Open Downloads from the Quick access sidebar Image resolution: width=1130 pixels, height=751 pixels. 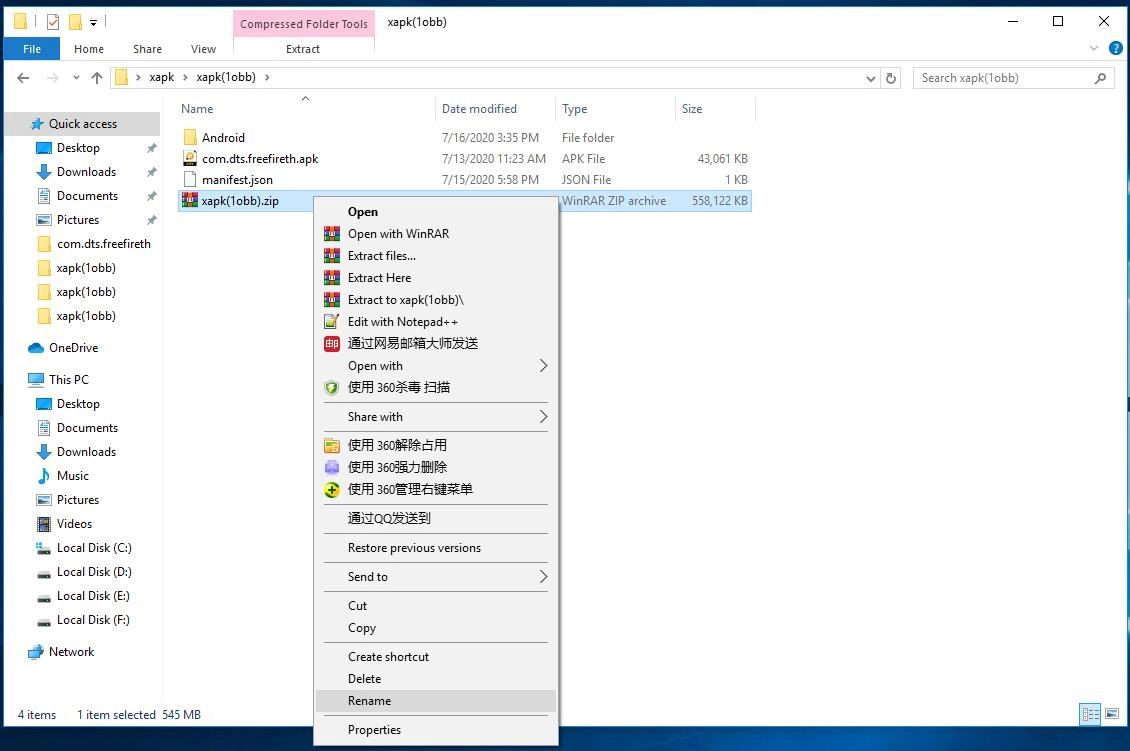pos(88,171)
